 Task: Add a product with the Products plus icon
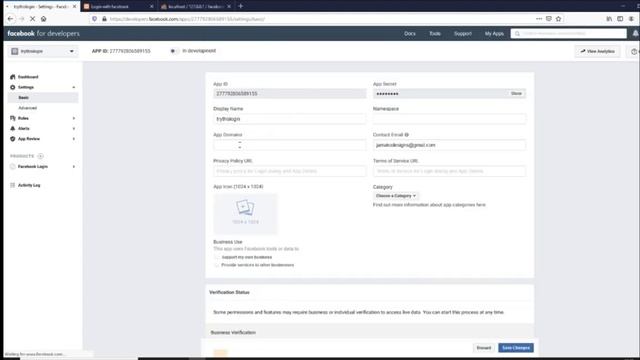click(40, 156)
